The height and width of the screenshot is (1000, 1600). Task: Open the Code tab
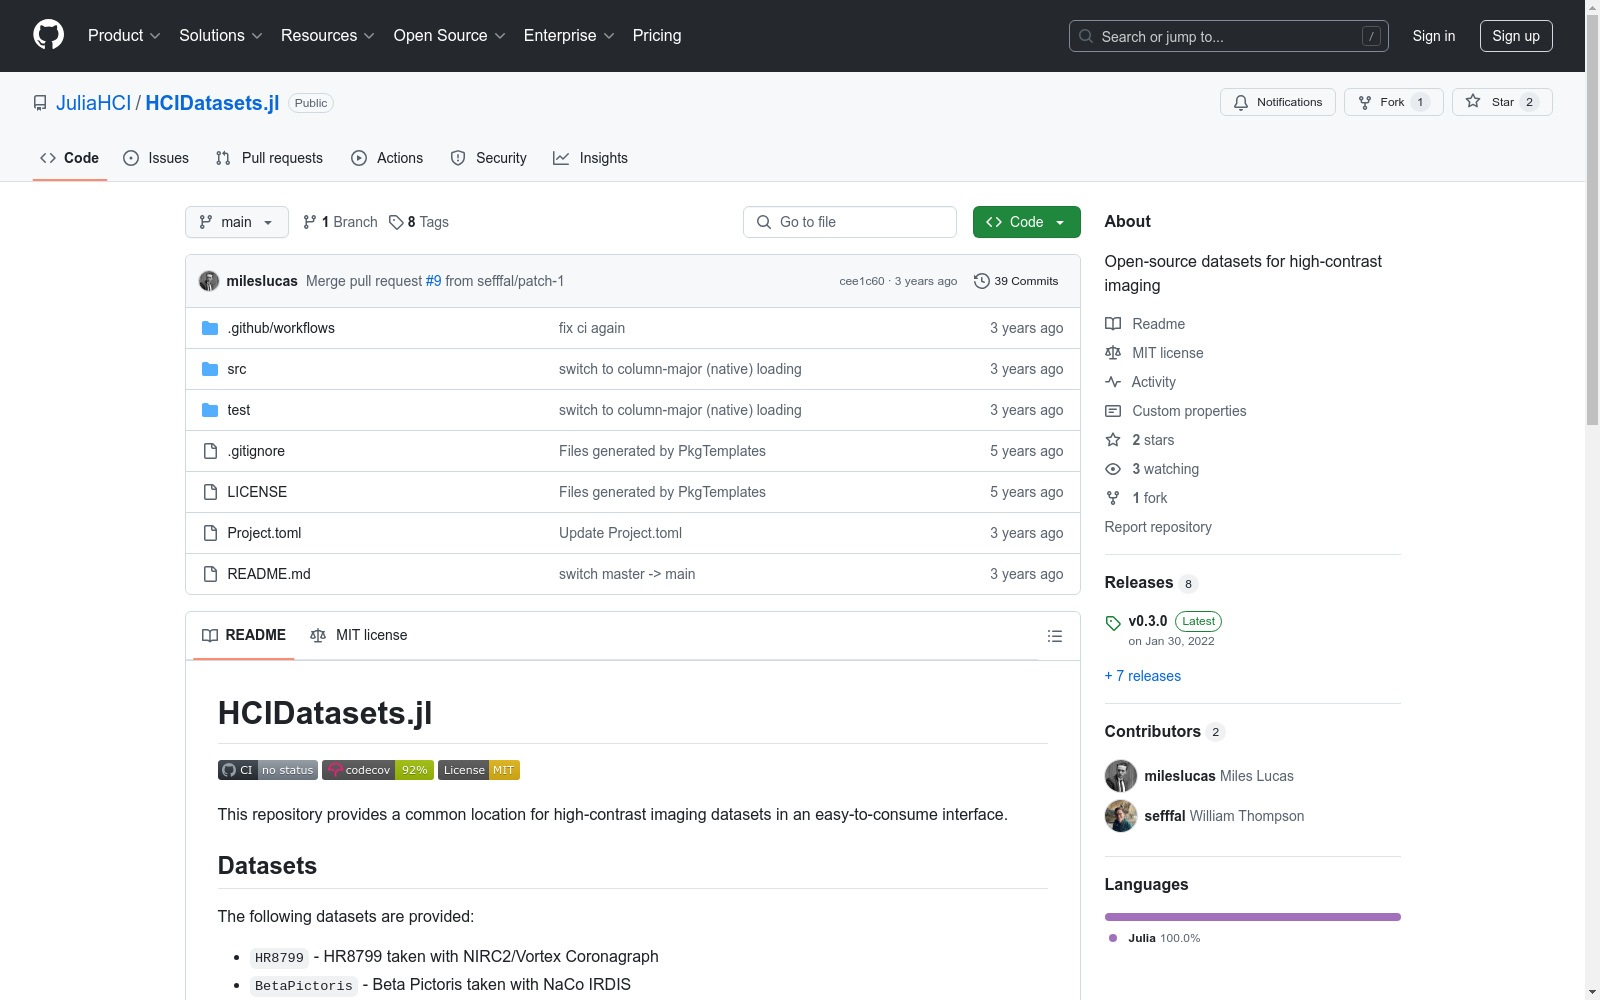70,158
